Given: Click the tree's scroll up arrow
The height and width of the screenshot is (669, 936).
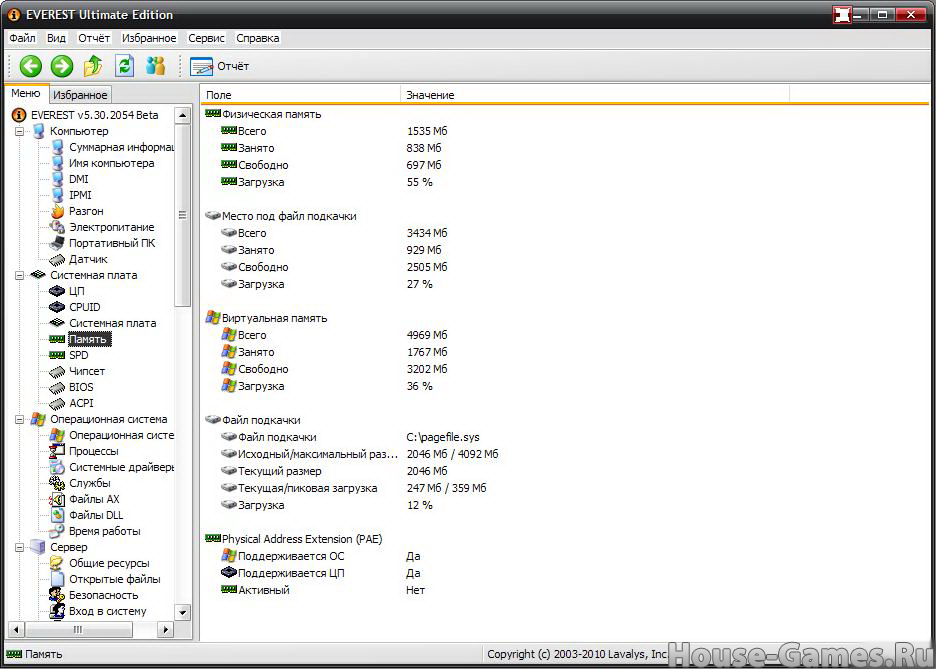Looking at the screenshot, I should 183,115.
